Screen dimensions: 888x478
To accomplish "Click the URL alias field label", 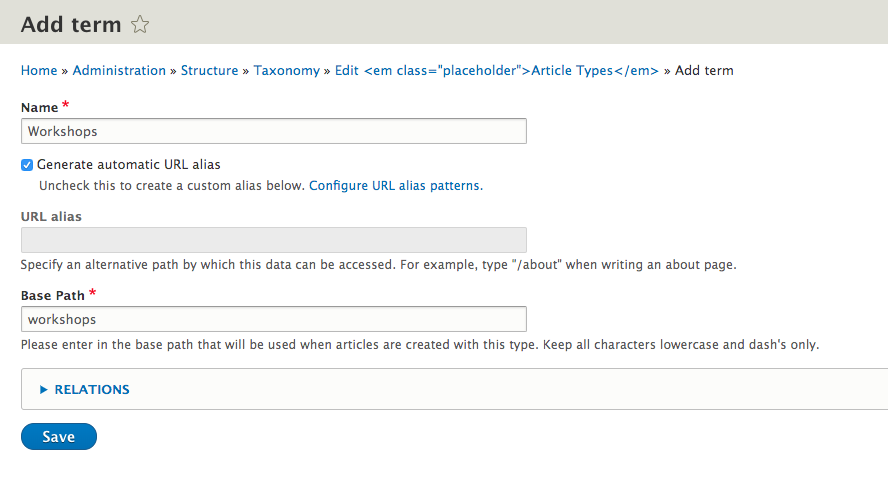I will (x=51, y=216).
